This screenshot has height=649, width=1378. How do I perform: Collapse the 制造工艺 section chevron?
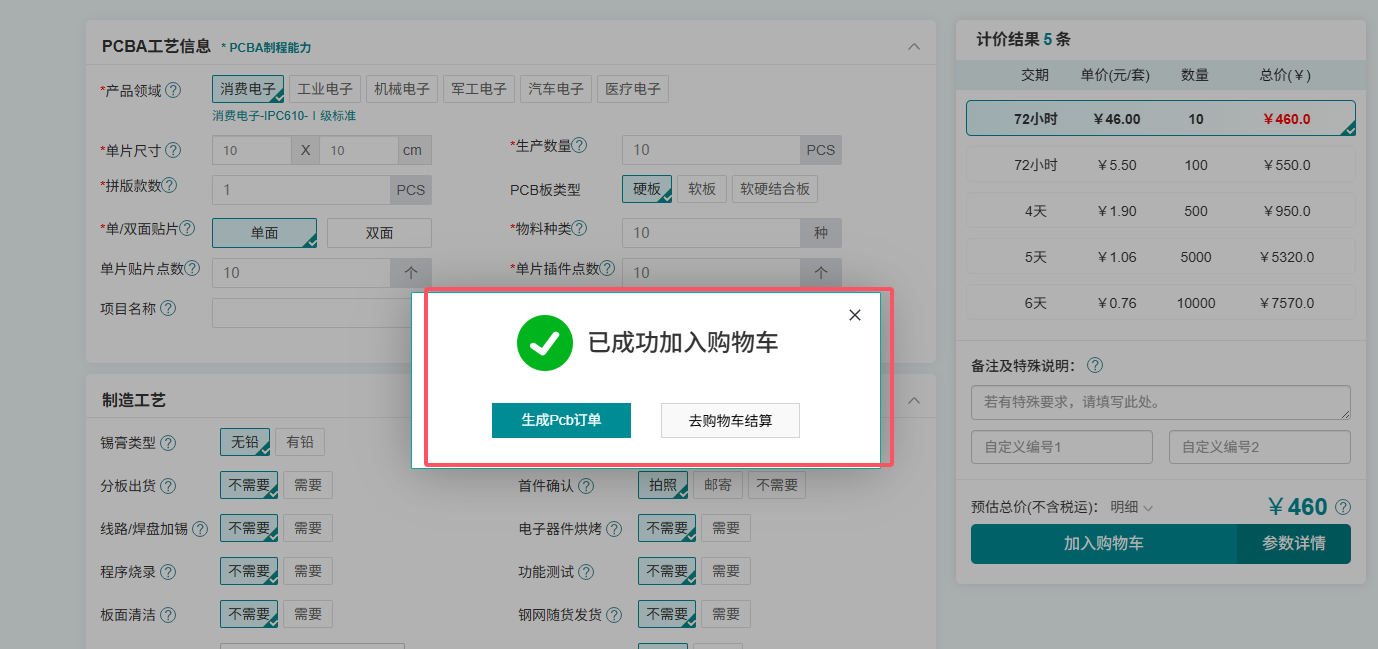point(913,400)
